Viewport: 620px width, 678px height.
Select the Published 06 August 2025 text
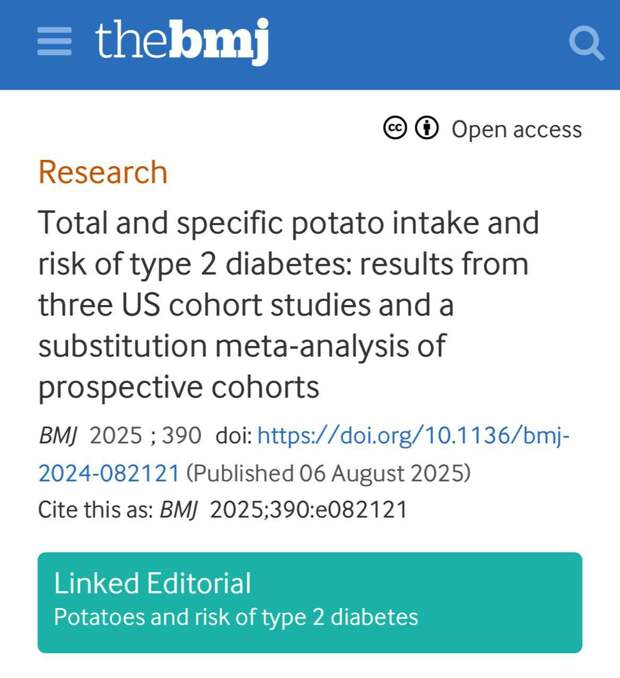(329, 473)
